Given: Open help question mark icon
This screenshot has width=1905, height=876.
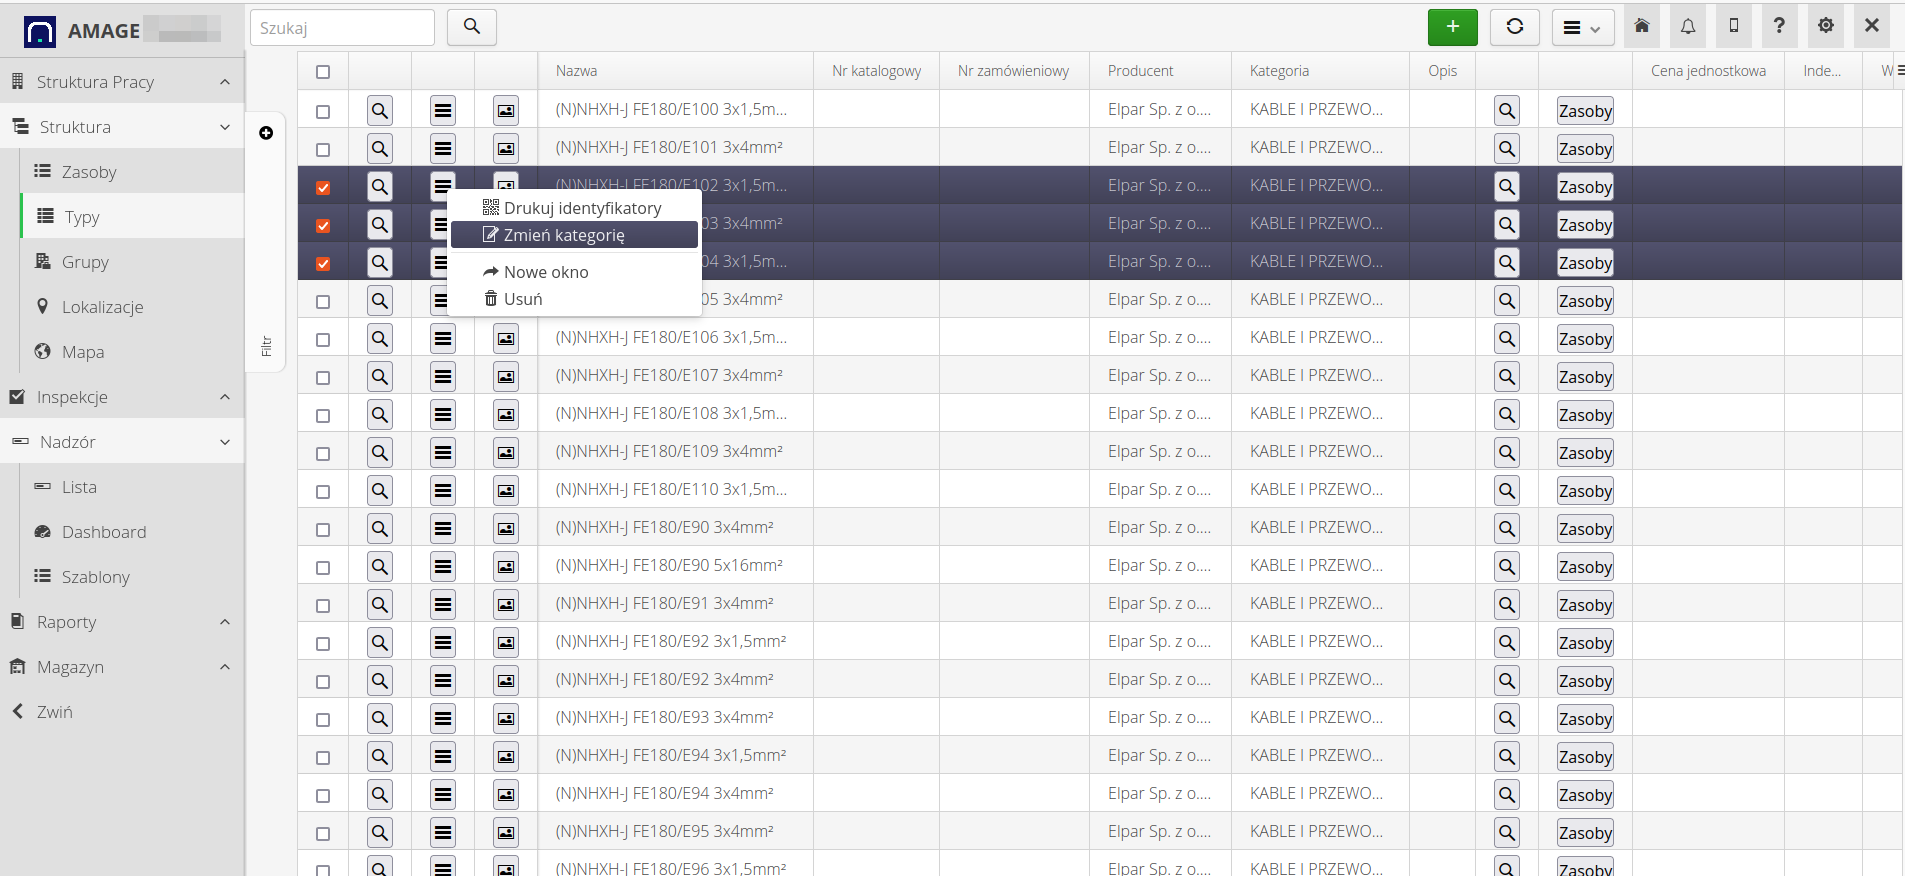Looking at the screenshot, I should (x=1779, y=27).
